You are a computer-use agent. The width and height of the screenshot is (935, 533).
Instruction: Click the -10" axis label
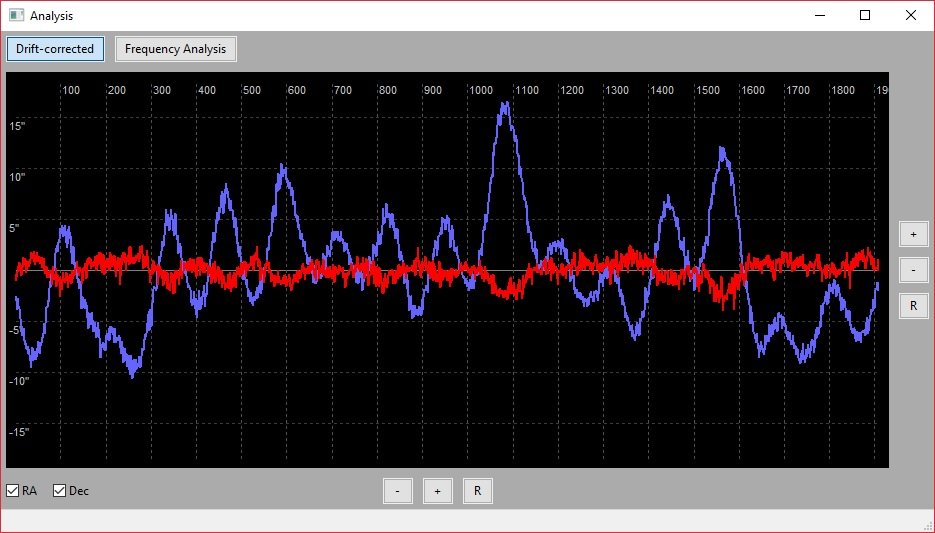[x=18, y=381]
